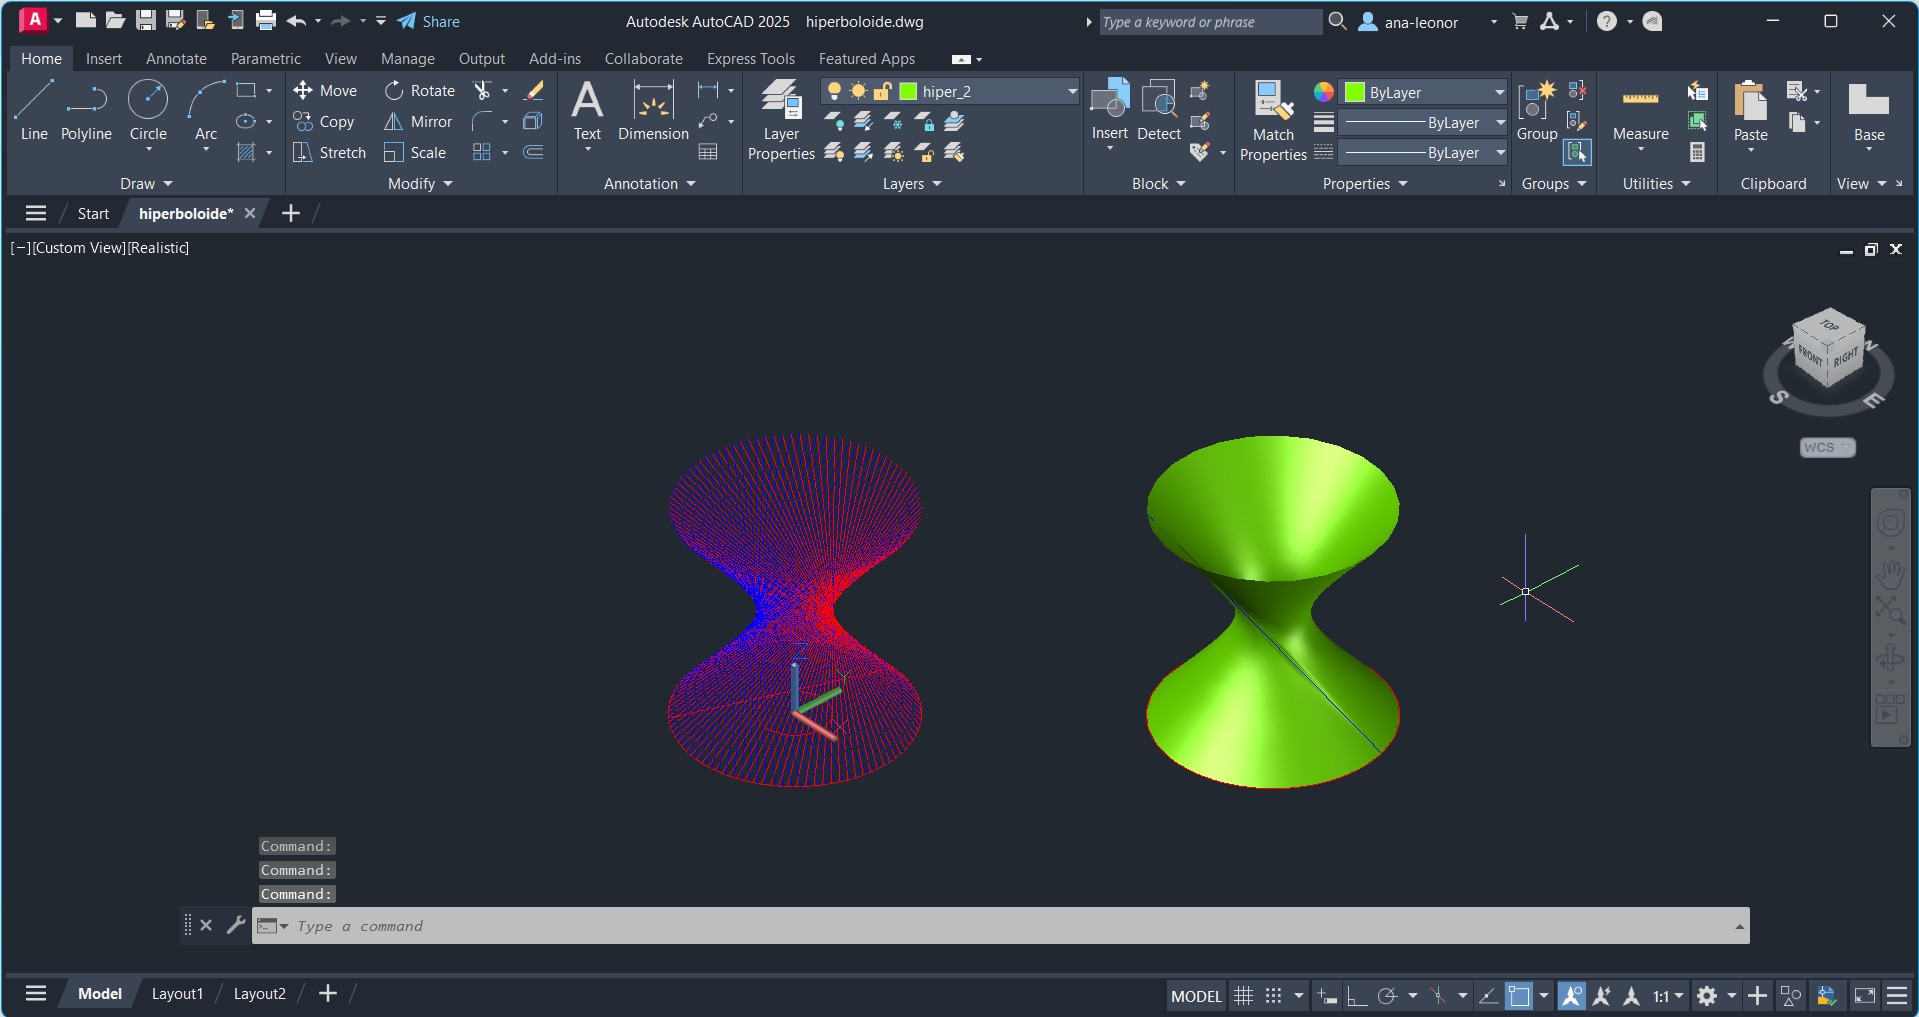Select the Measure utility
The height and width of the screenshot is (1017, 1919).
pyautogui.click(x=1640, y=112)
